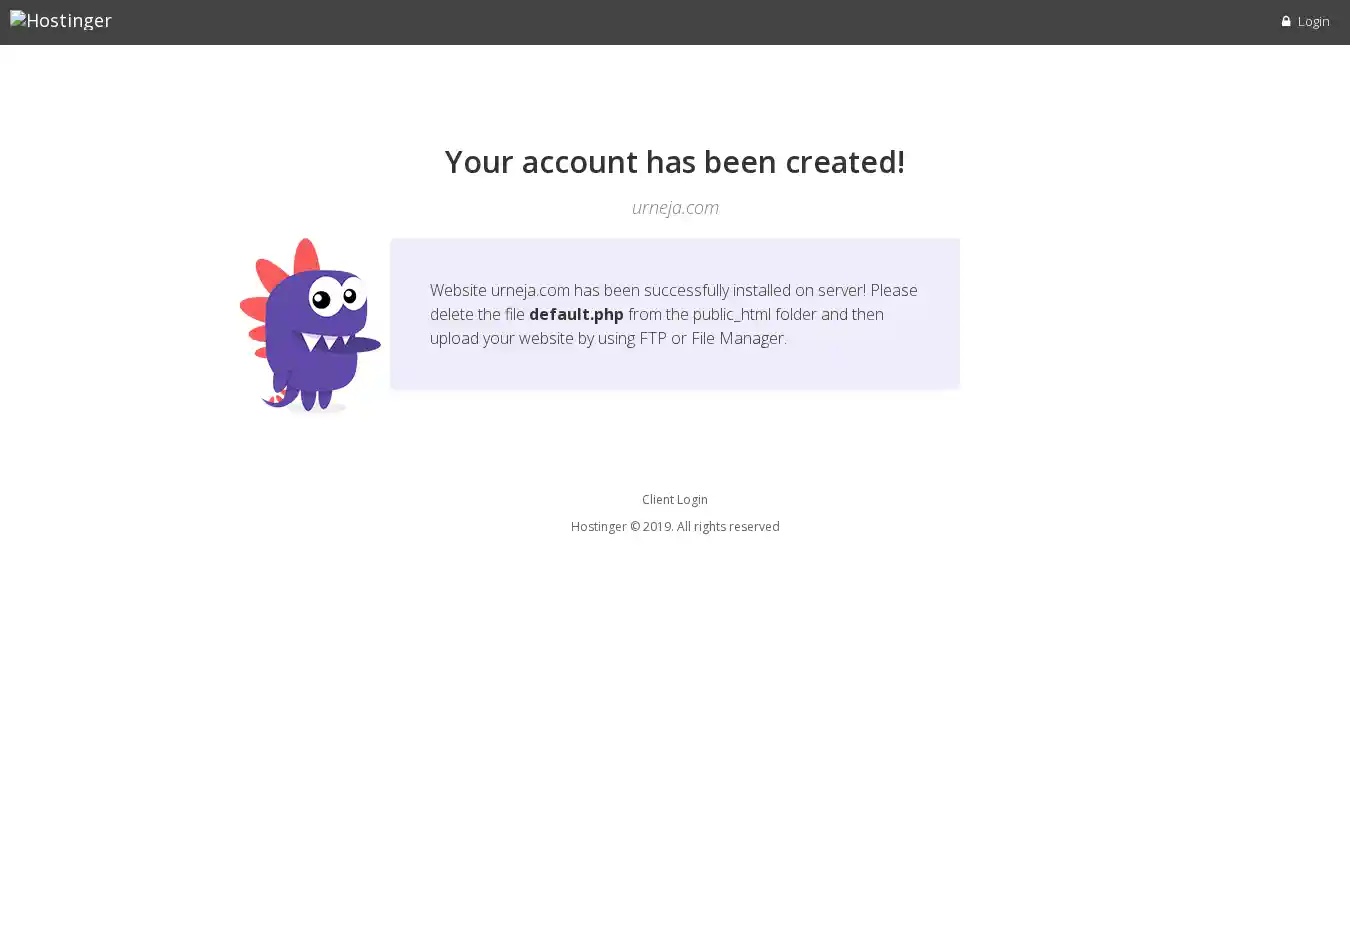Click the "Your account has been created!" heading
Image resolution: width=1350 pixels, height=940 pixels.
click(675, 161)
